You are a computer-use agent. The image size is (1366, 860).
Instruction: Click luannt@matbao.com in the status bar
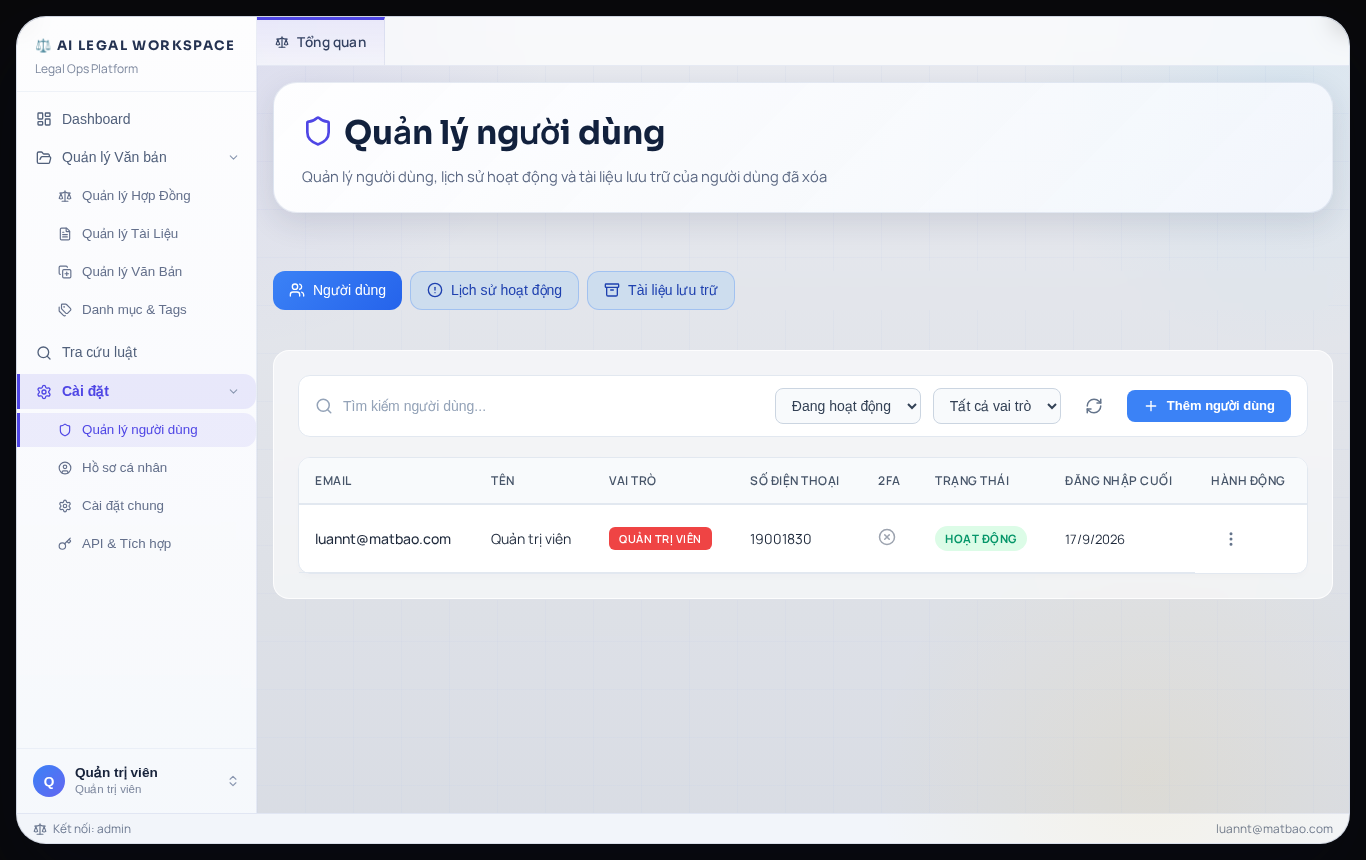(1274, 829)
